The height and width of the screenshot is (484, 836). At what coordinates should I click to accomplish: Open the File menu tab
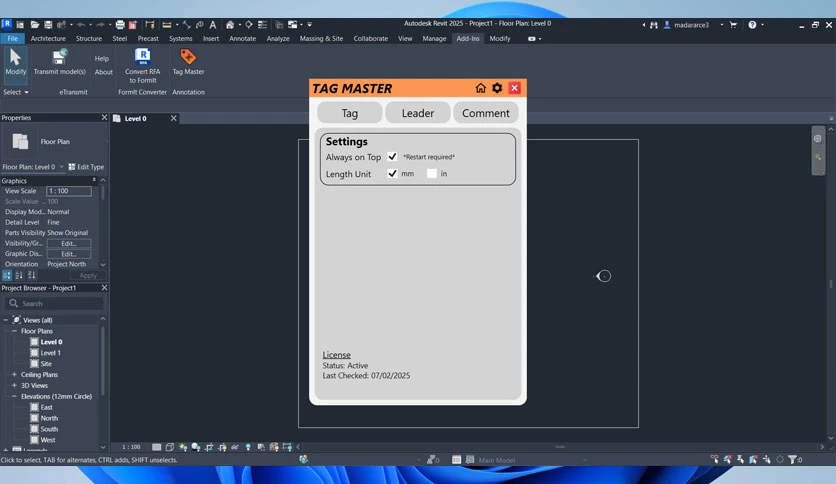point(13,38)
